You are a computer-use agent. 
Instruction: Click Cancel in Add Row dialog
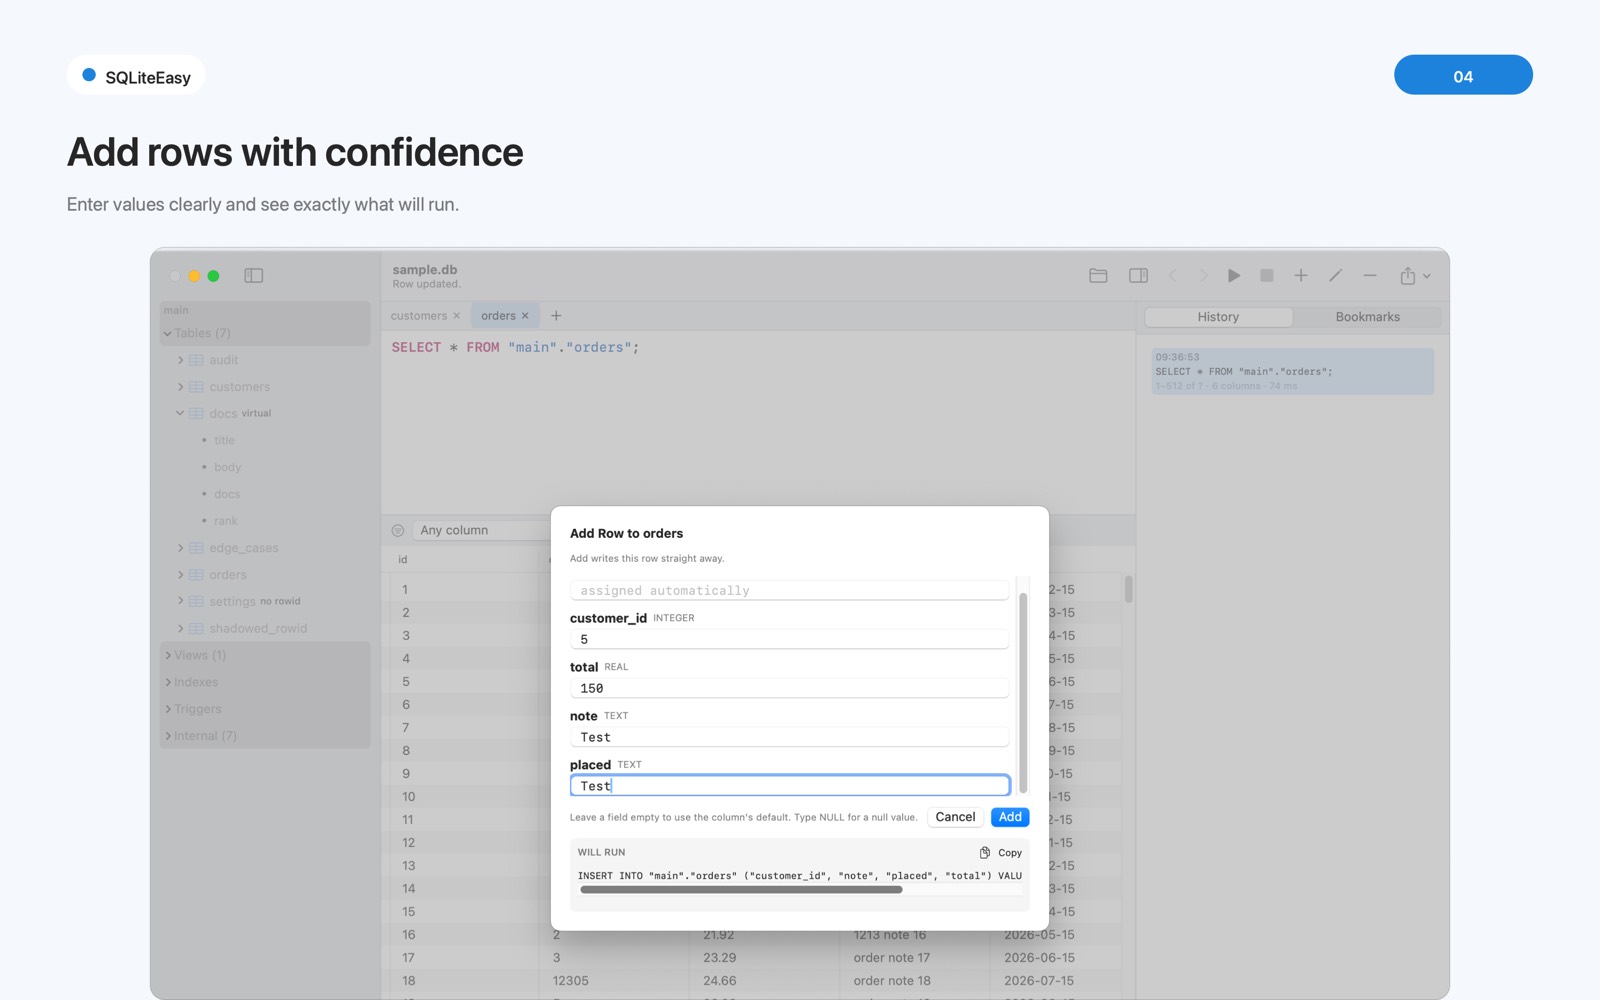click(955, 817)
